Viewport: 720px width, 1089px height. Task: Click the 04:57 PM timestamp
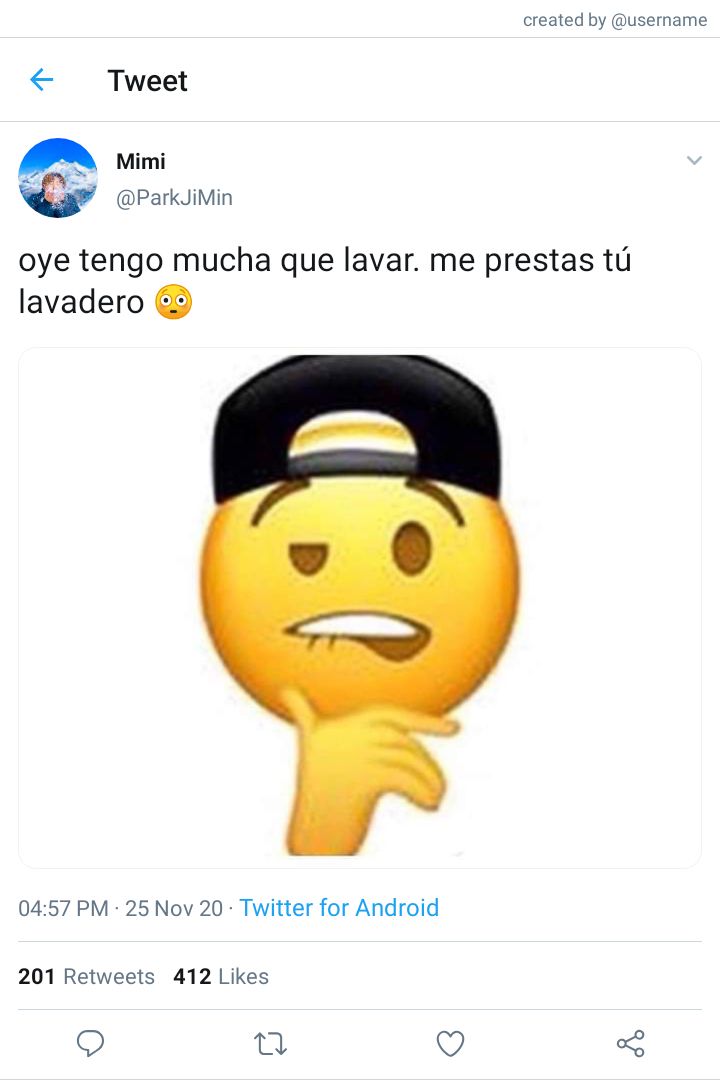pos(63,908)
